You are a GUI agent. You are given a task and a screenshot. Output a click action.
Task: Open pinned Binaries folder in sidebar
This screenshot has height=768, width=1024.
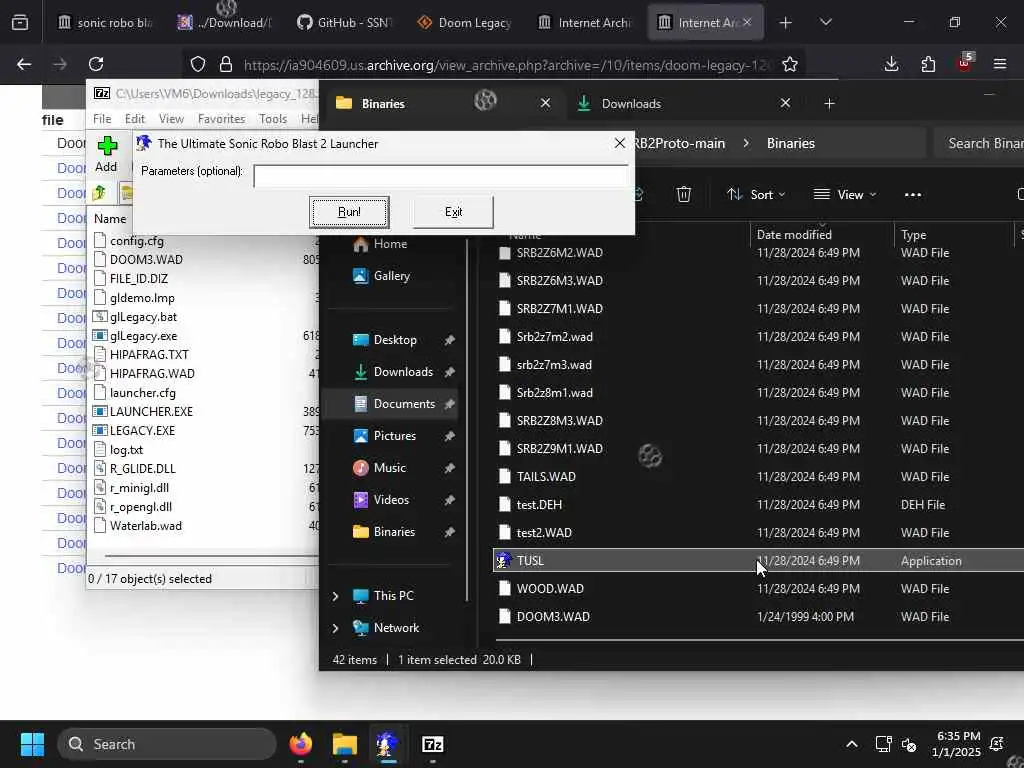[x=394, y=532]
